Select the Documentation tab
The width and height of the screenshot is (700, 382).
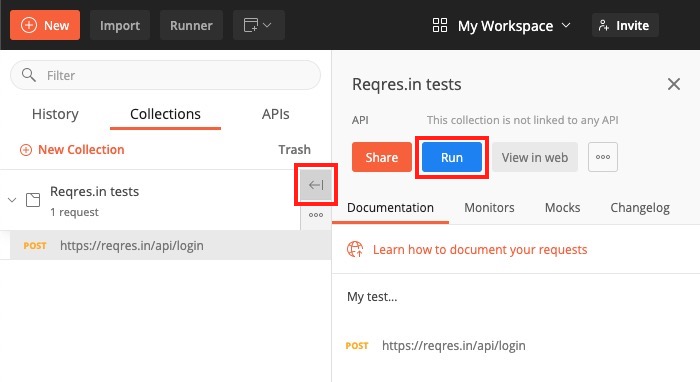point(390,208)
